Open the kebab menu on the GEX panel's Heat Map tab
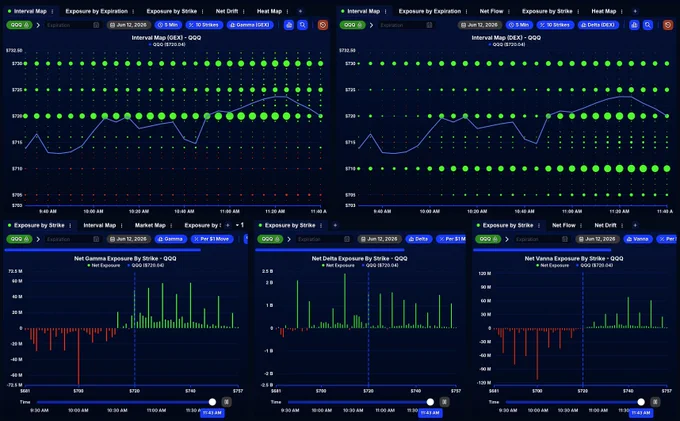680x421 pixels. 287,11
